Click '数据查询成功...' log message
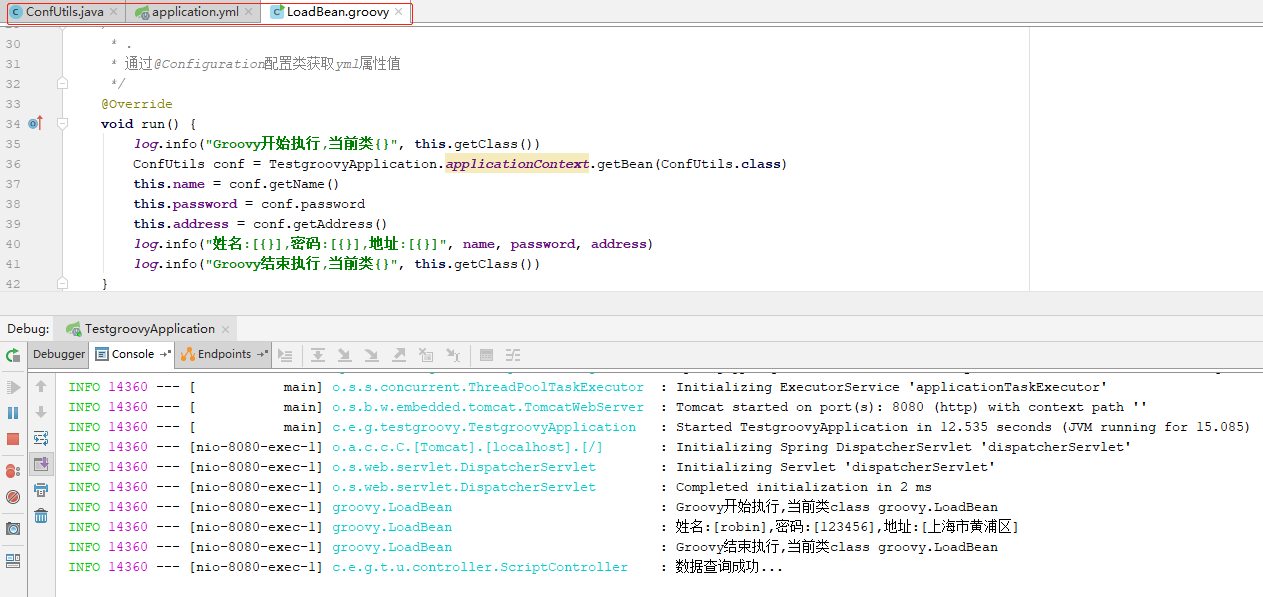Image resolution: width=1263 pixels, height=597 pixels. pyautogui.click(x=730, y=567)
